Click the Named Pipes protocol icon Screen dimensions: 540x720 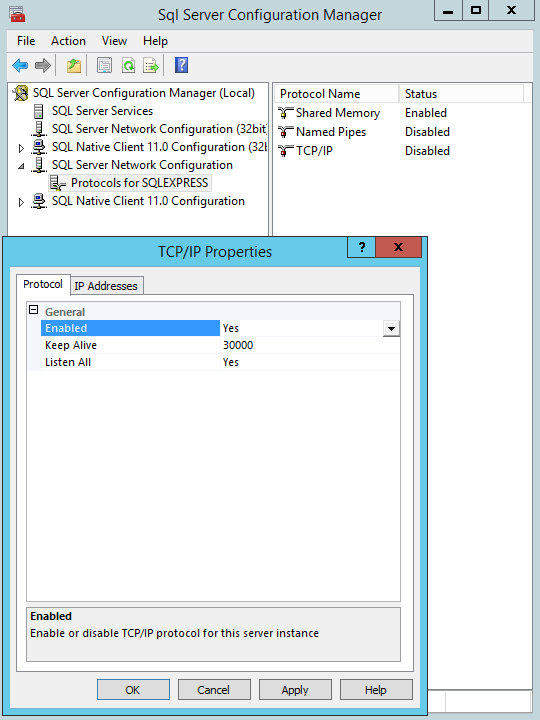click(x=285, y=132)
